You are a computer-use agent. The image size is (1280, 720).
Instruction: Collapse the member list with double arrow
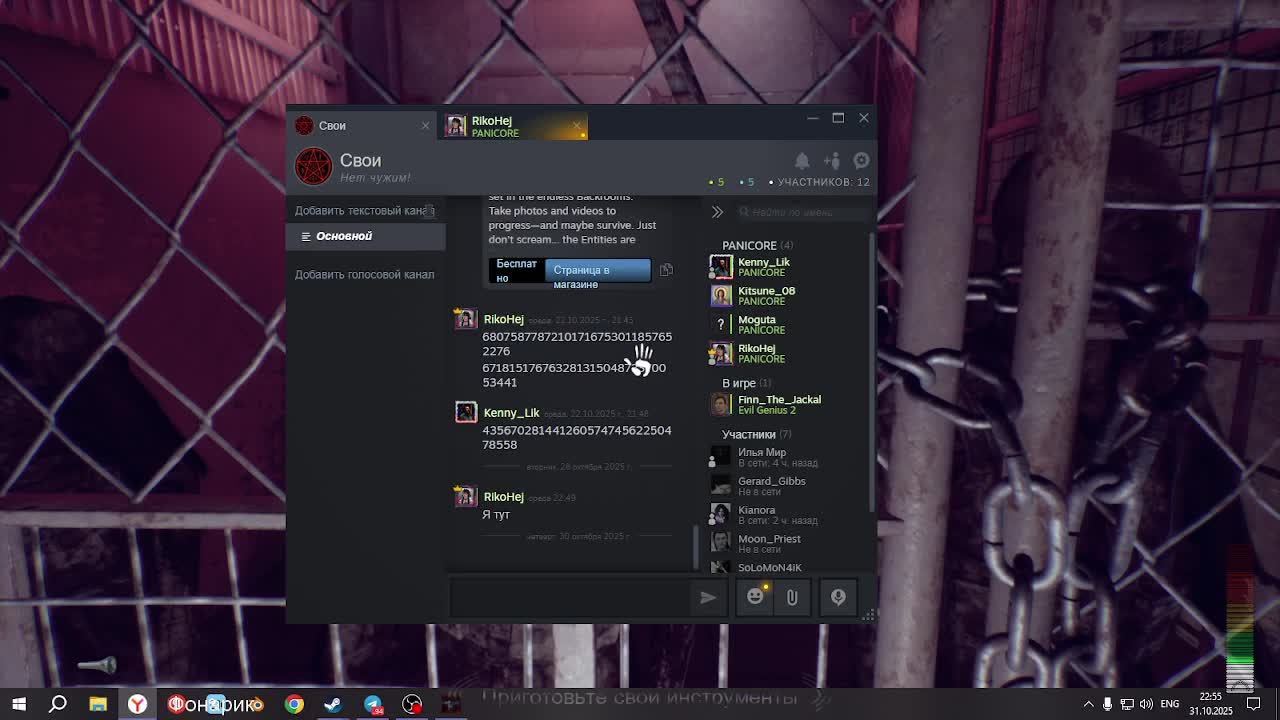[717, 212]
